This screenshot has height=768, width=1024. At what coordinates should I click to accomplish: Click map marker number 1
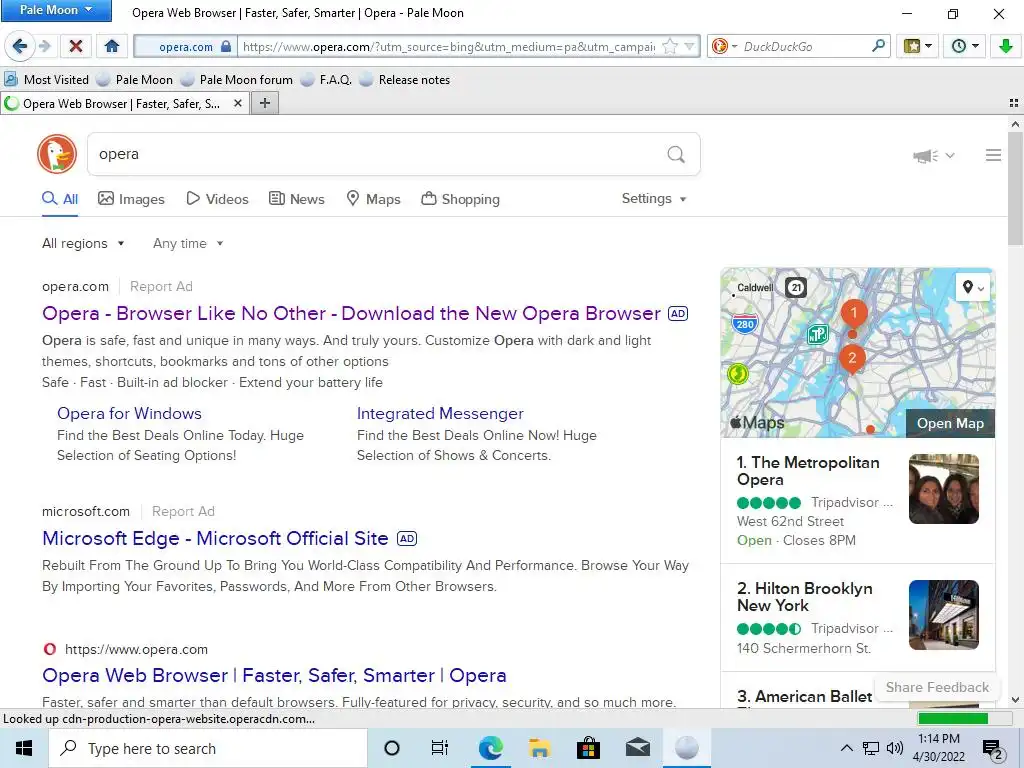(854, 314)
